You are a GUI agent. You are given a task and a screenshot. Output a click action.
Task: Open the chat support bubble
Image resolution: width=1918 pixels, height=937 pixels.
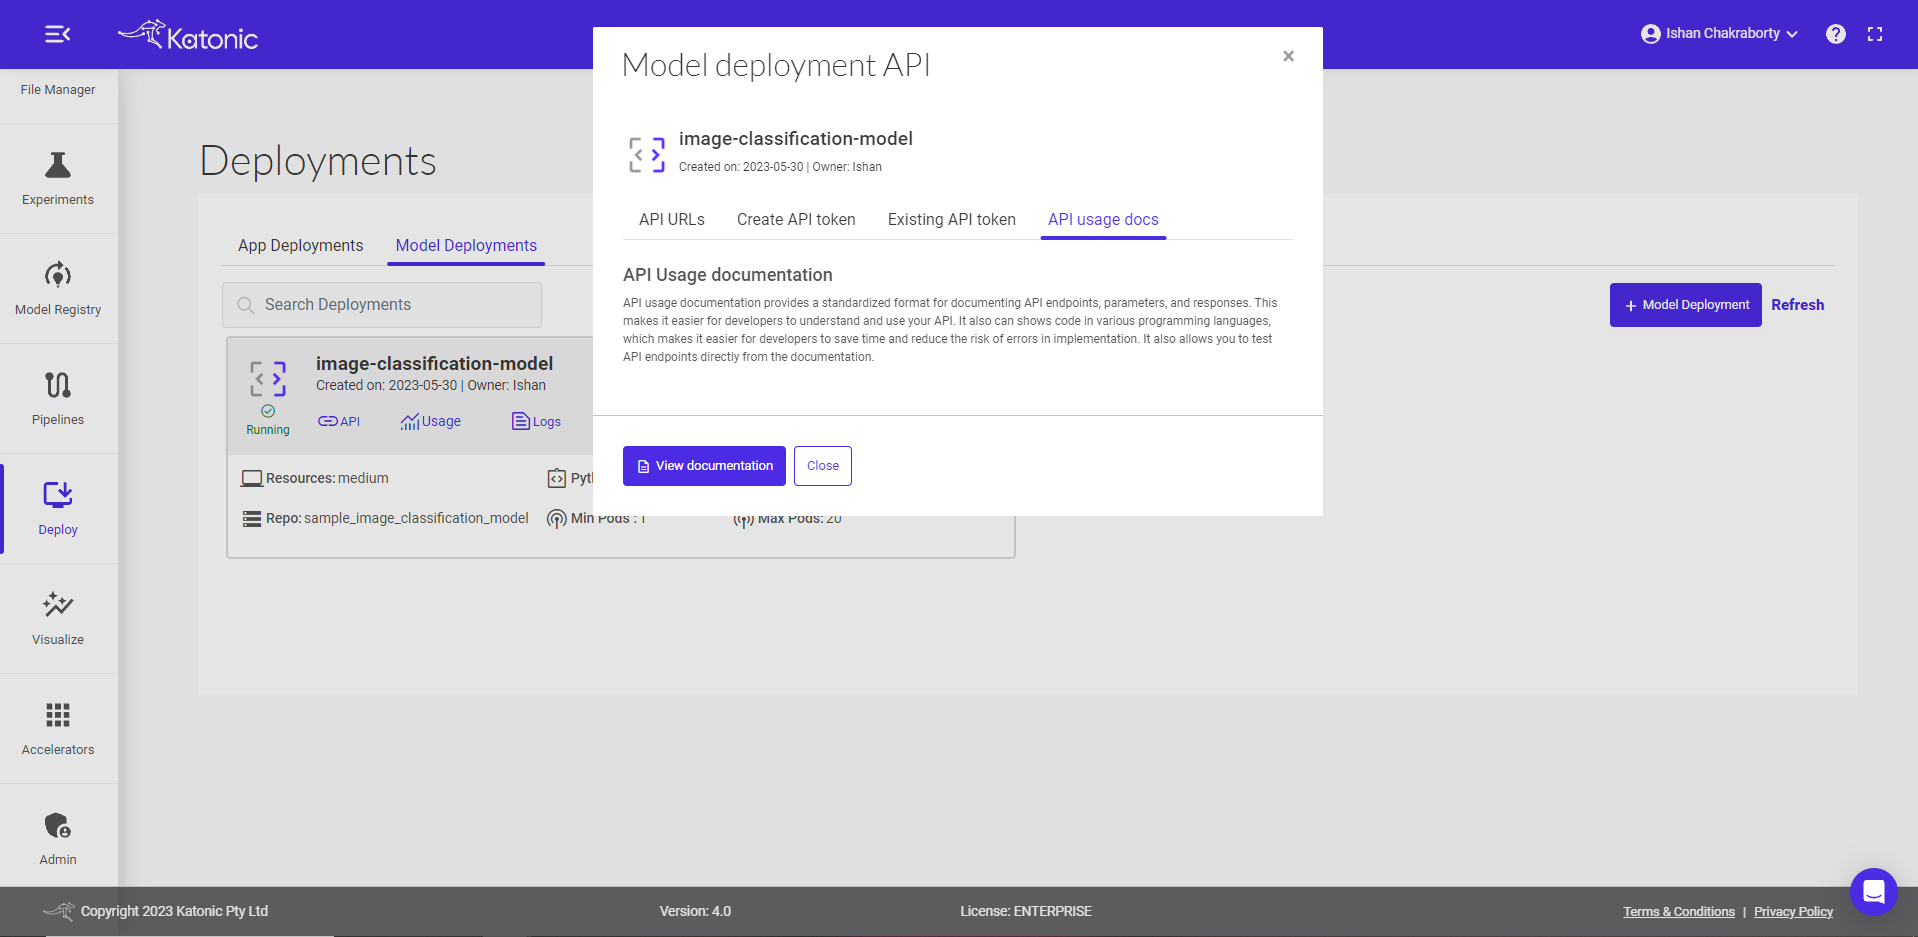(1874, 891)
